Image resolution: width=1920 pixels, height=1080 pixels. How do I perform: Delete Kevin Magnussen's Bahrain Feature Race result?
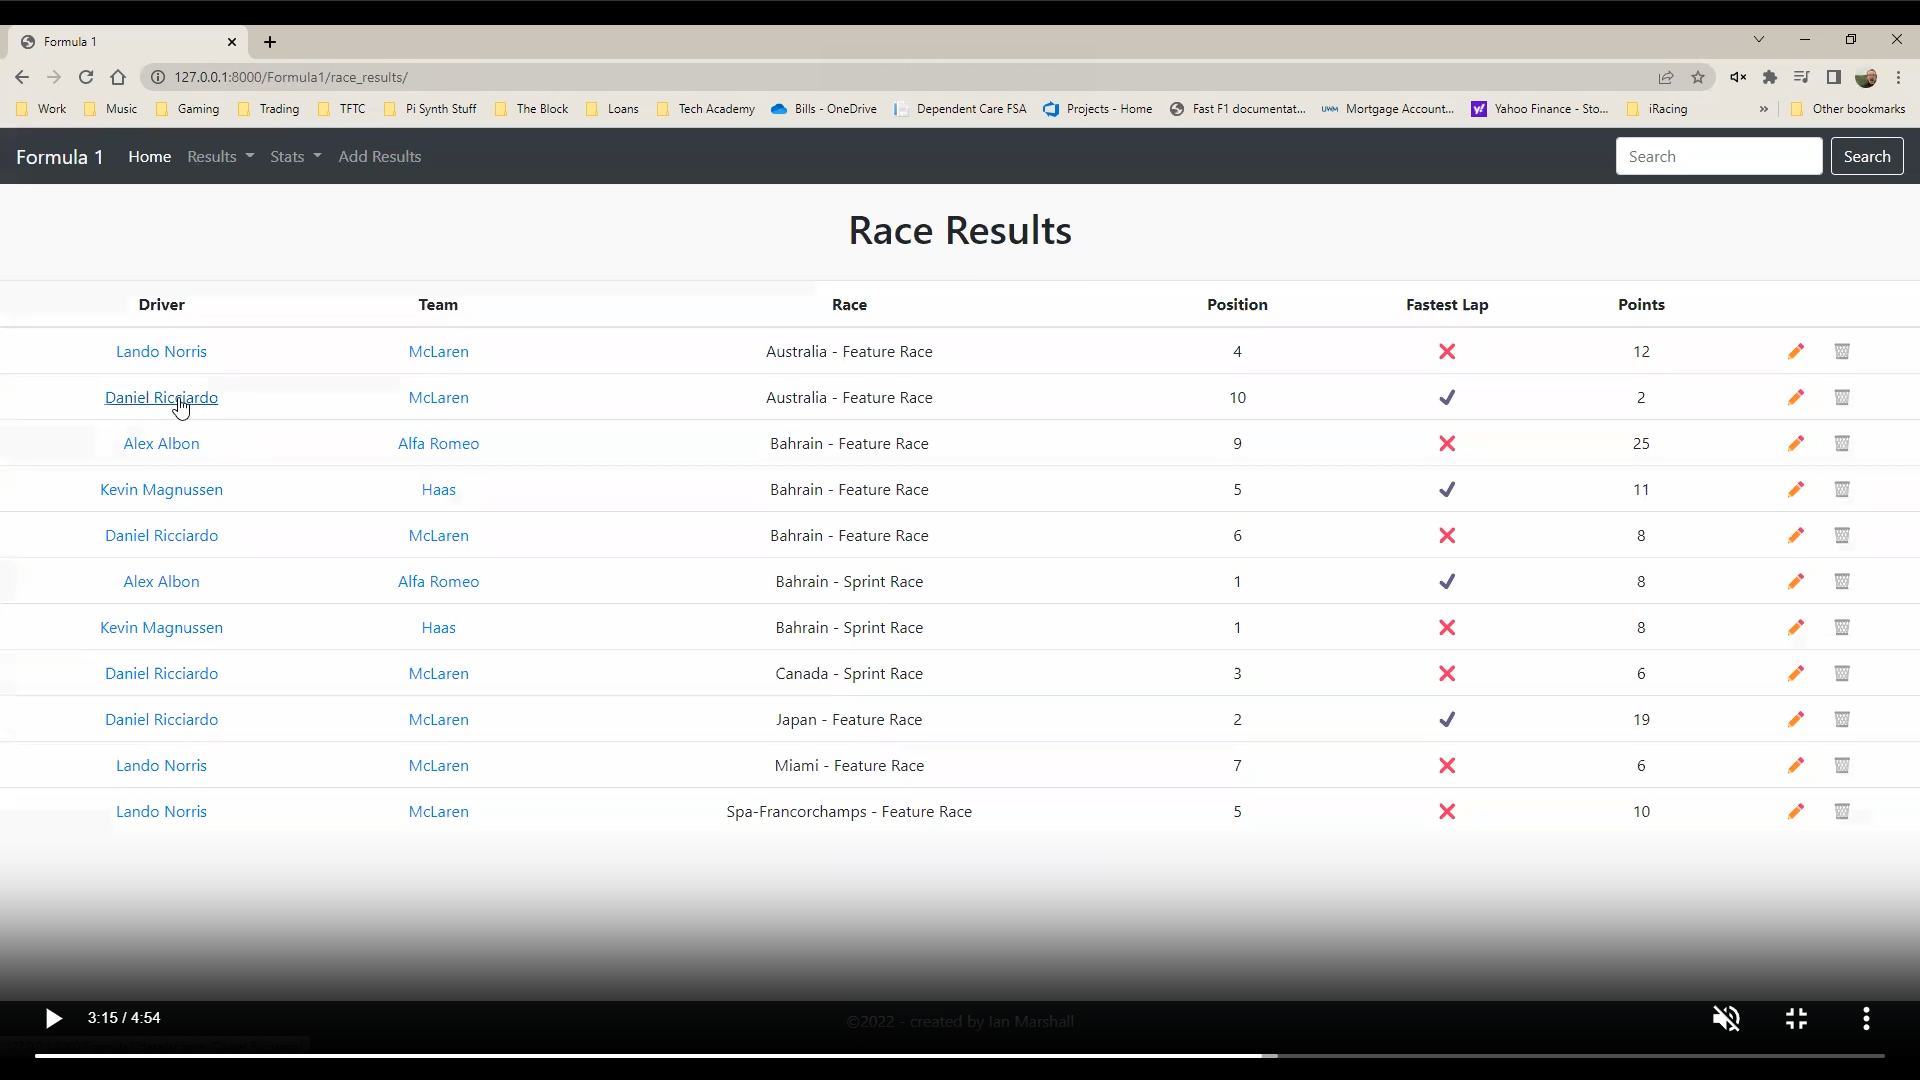click(1842, 489)
